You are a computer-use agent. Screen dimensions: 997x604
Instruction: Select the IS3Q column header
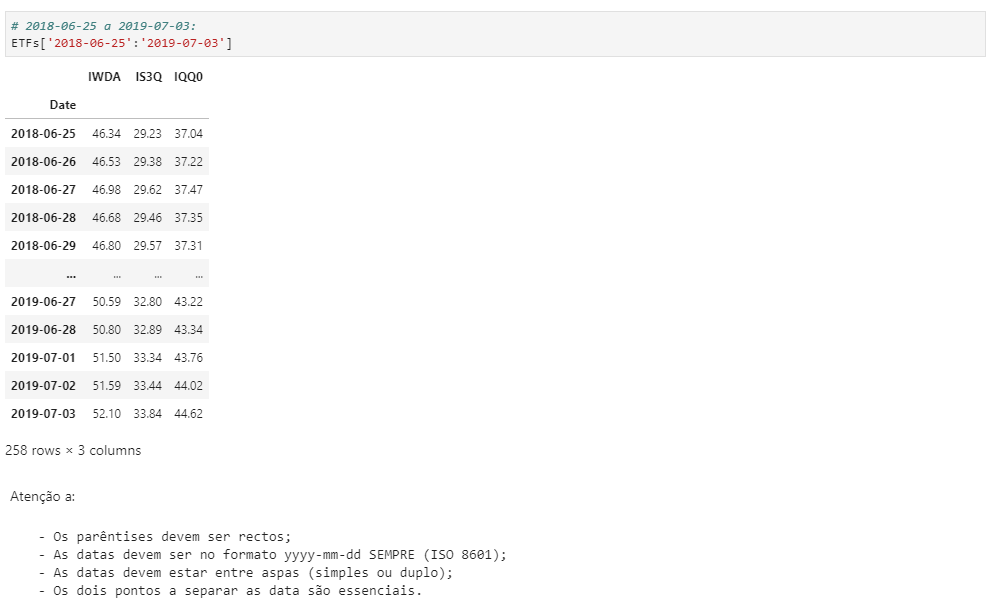(x=146, y=76)
